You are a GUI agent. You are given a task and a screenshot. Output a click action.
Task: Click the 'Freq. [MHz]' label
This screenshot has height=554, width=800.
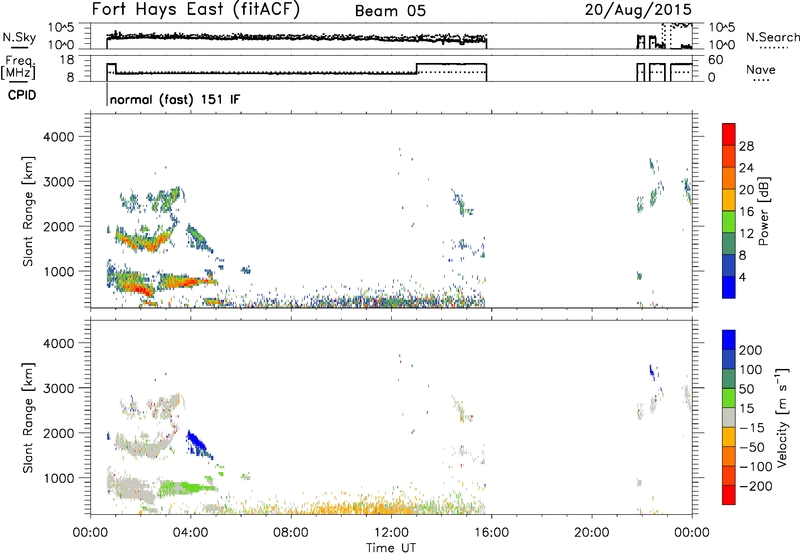point(18,67)
